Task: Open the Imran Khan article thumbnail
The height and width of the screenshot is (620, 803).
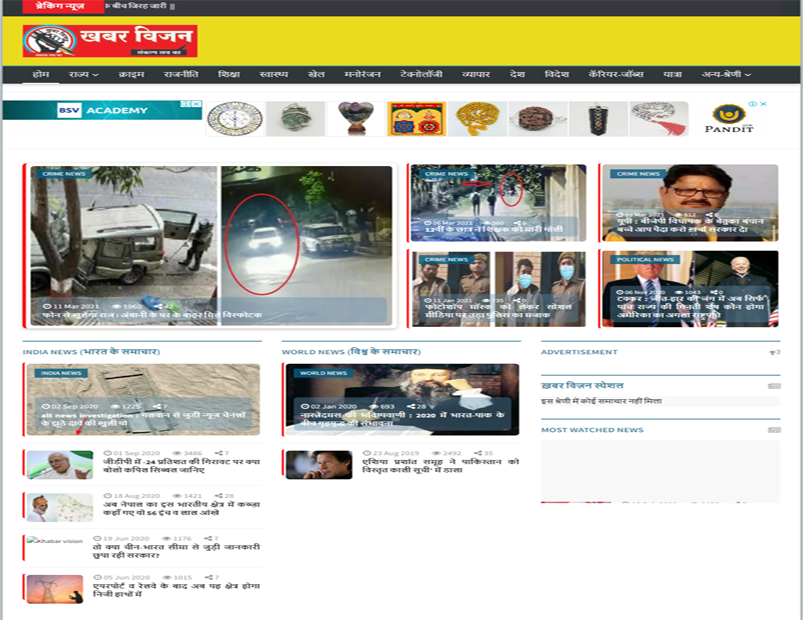Action: pos(318,465)
